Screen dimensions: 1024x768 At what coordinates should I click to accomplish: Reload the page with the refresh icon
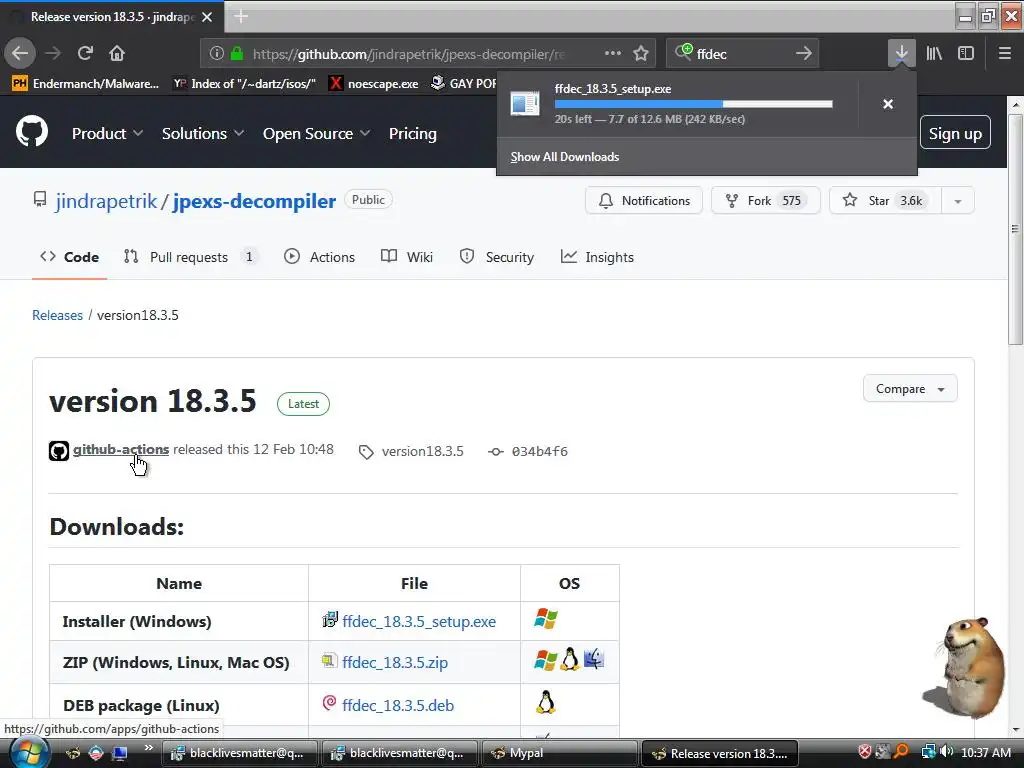(86, 54)
